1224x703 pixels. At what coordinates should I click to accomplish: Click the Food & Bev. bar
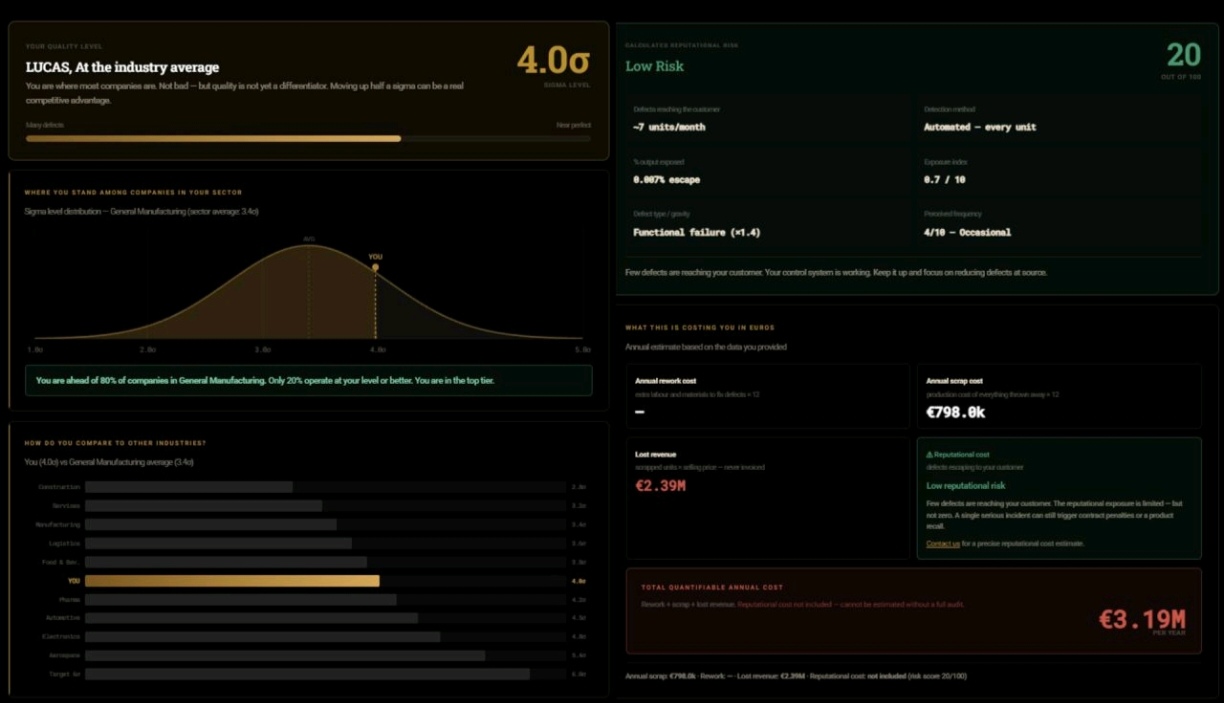pyautogui.click(x=226, y=562)
